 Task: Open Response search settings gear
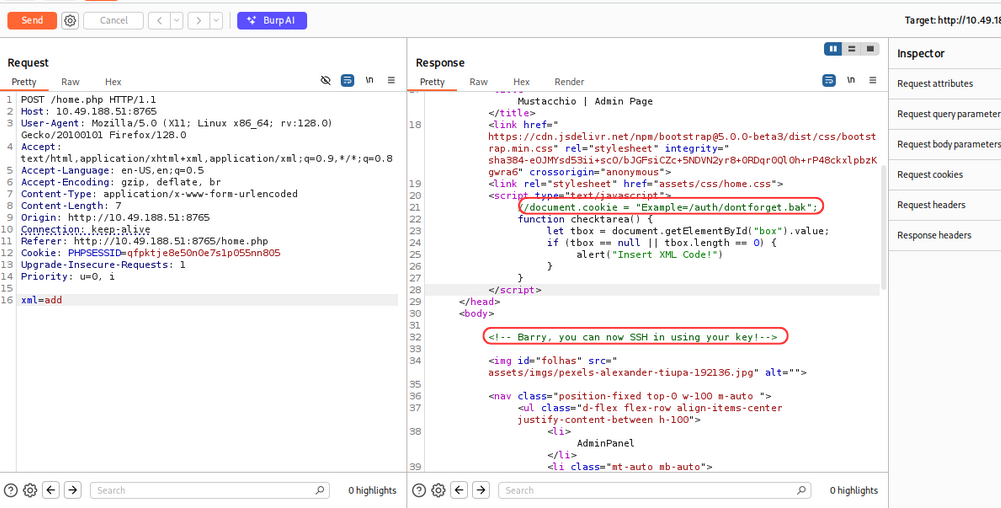click(x=439, y=490)
